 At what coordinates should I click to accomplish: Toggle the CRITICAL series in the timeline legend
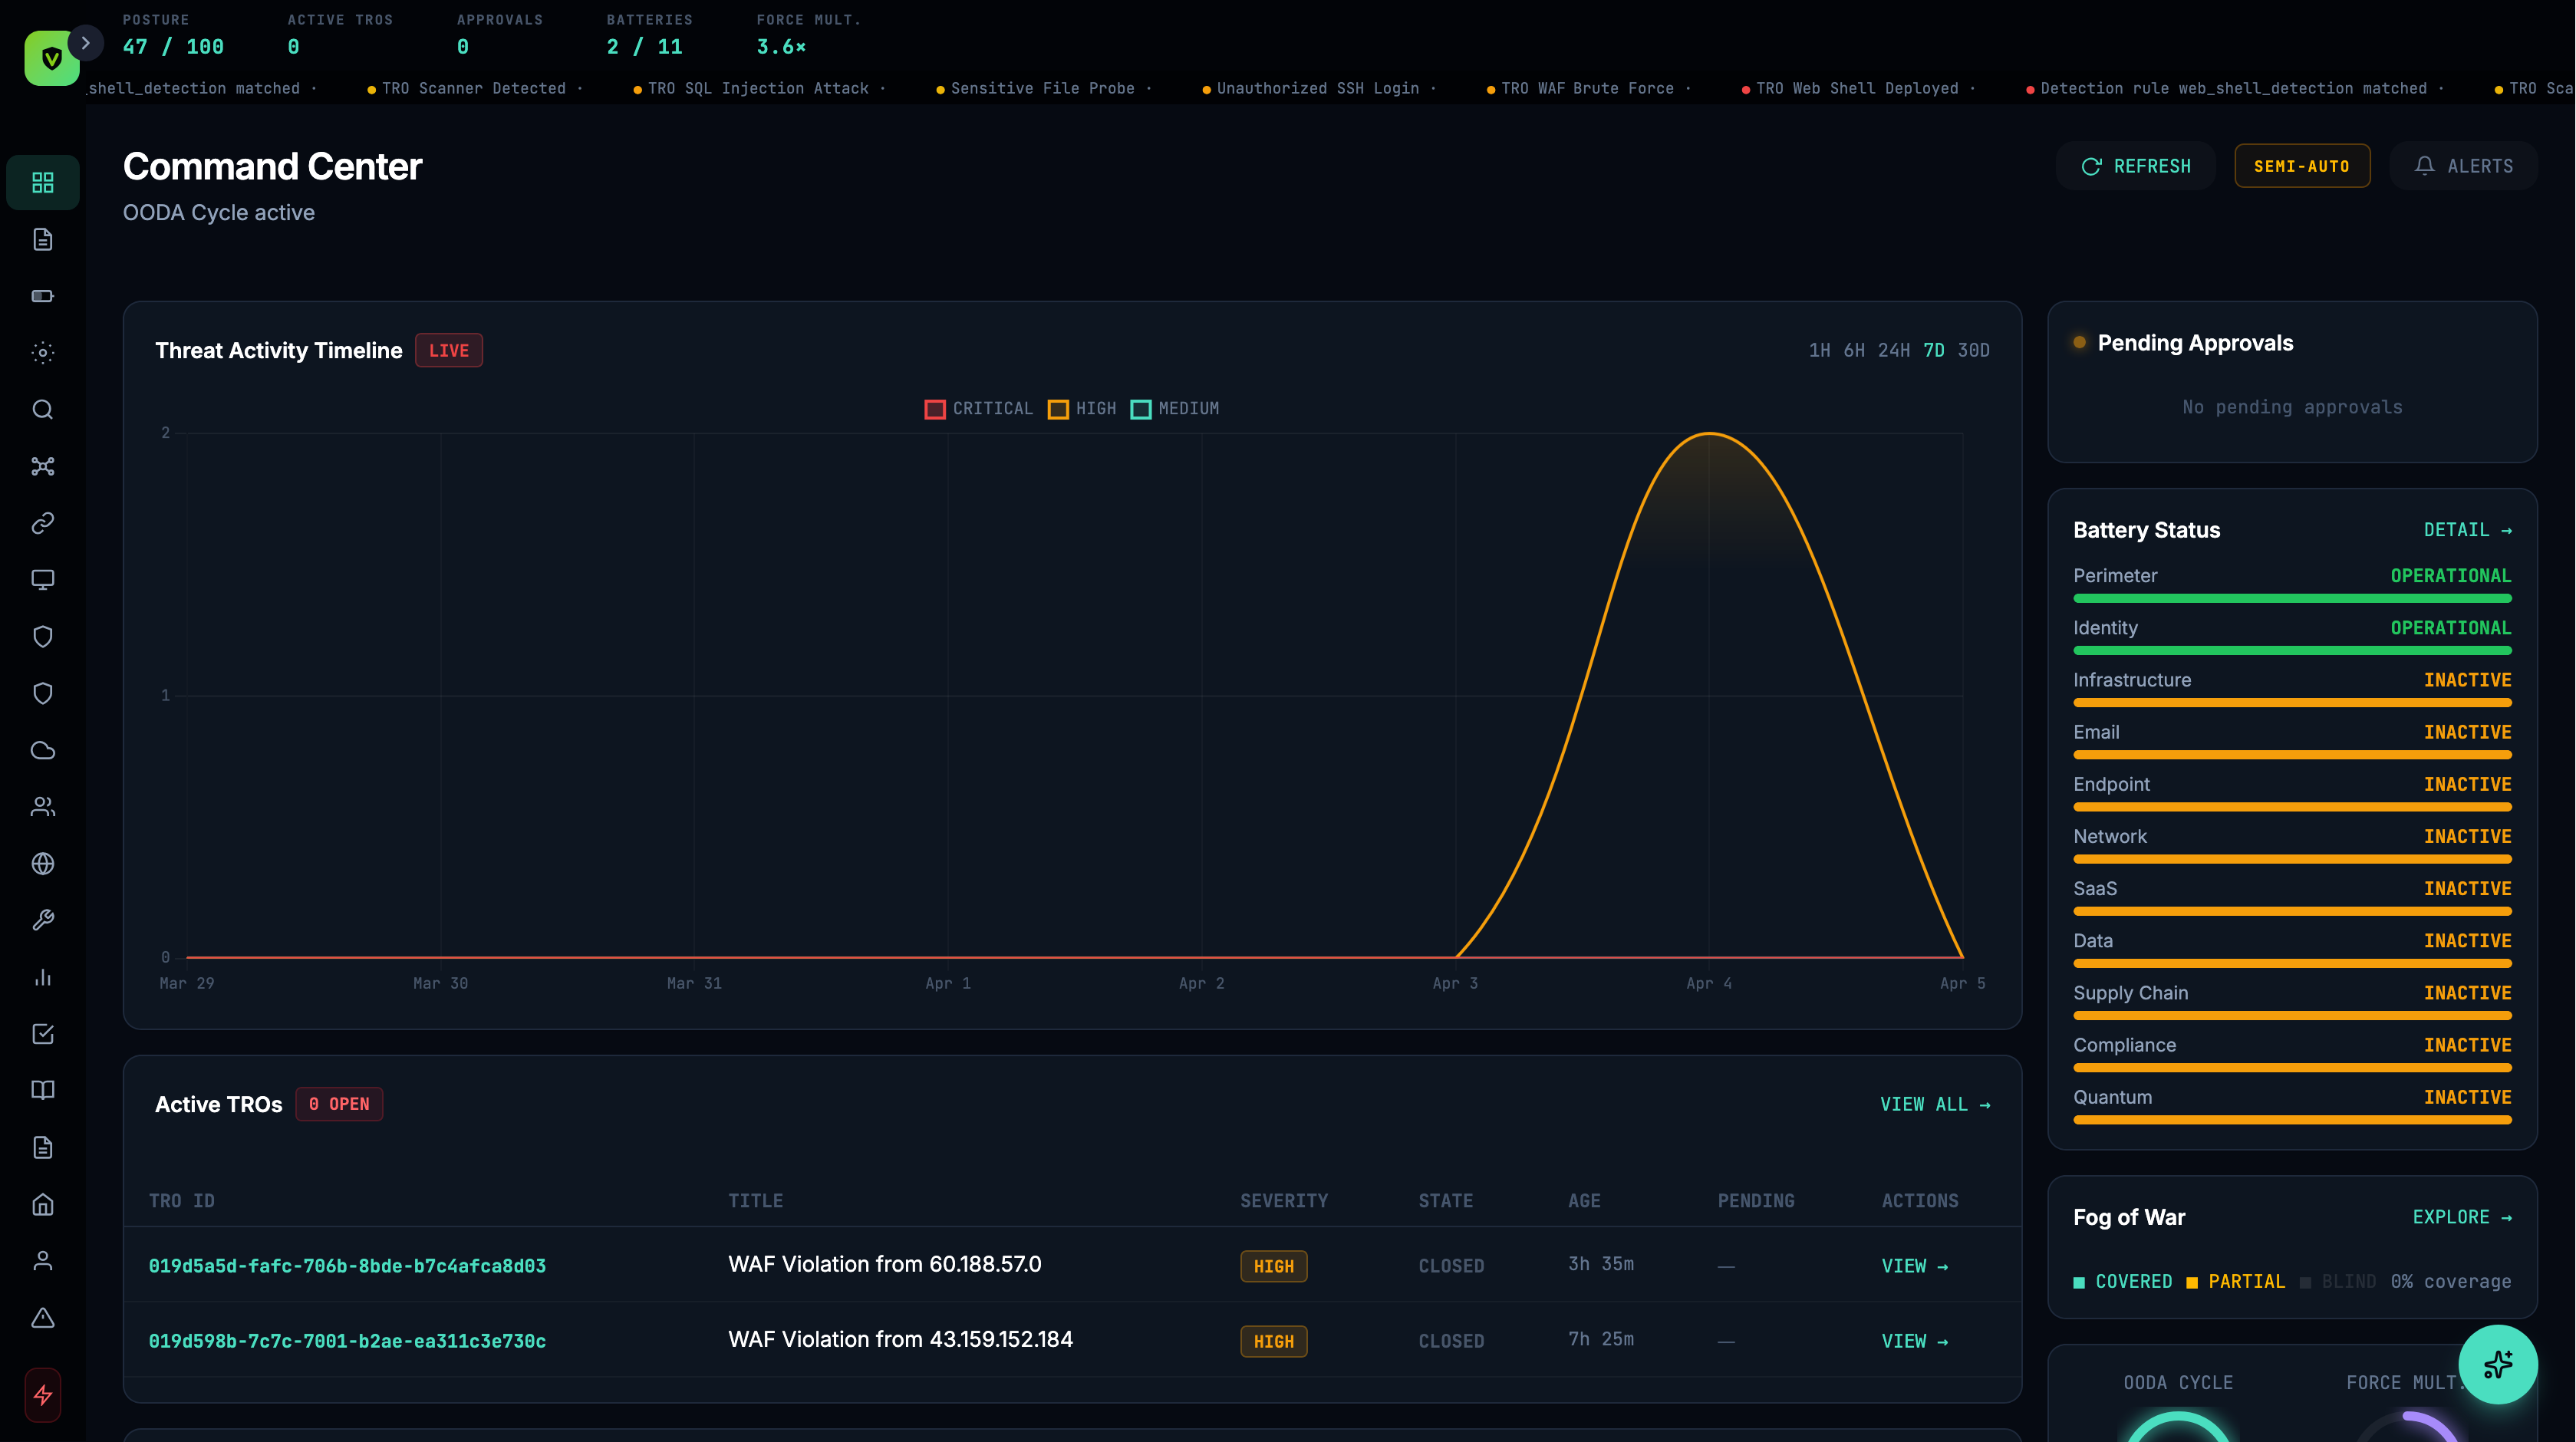point(978,409)
